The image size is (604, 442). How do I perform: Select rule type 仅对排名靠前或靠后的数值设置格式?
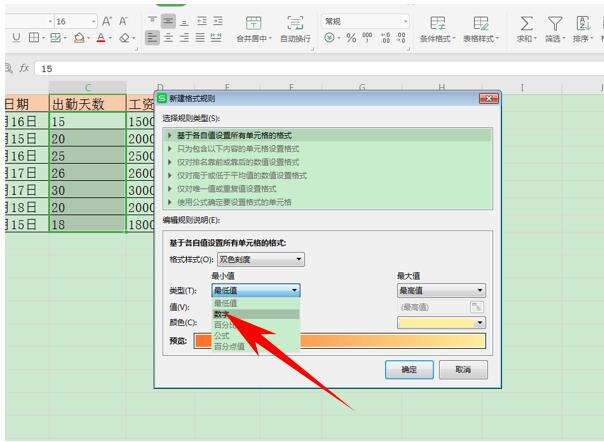coord(327,162)
